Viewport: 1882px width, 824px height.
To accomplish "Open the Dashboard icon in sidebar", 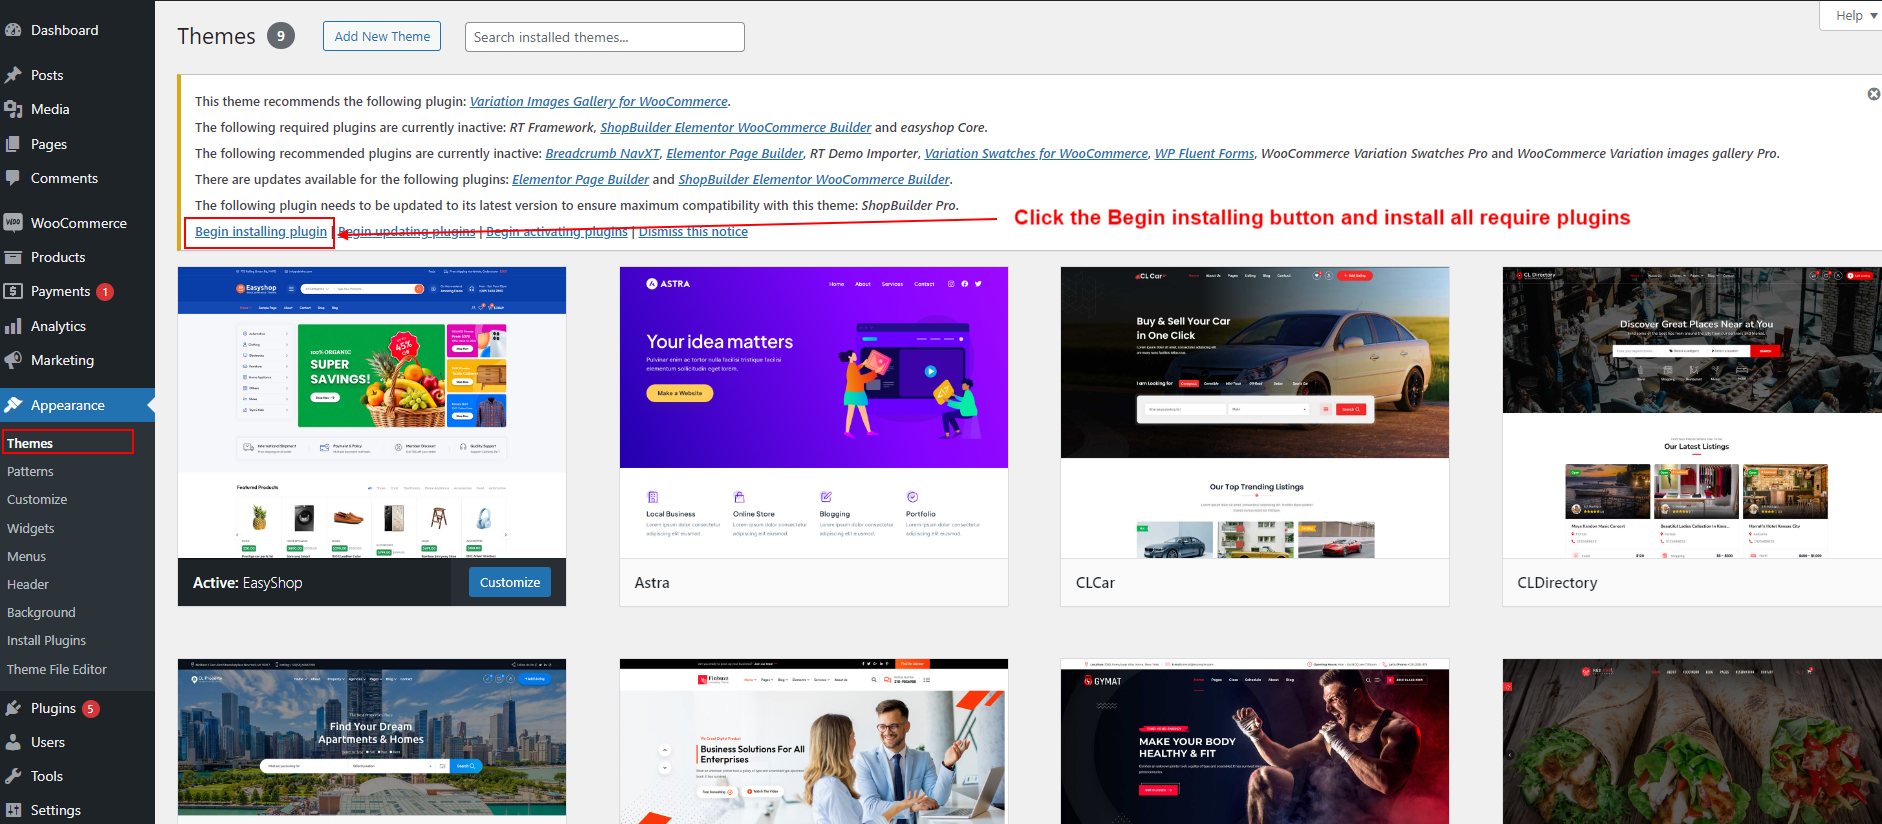I will (13, 30).
